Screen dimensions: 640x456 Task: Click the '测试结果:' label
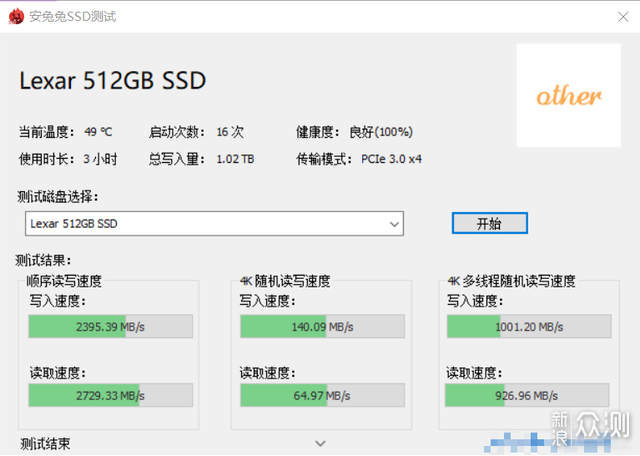click(x=44, y=260)
